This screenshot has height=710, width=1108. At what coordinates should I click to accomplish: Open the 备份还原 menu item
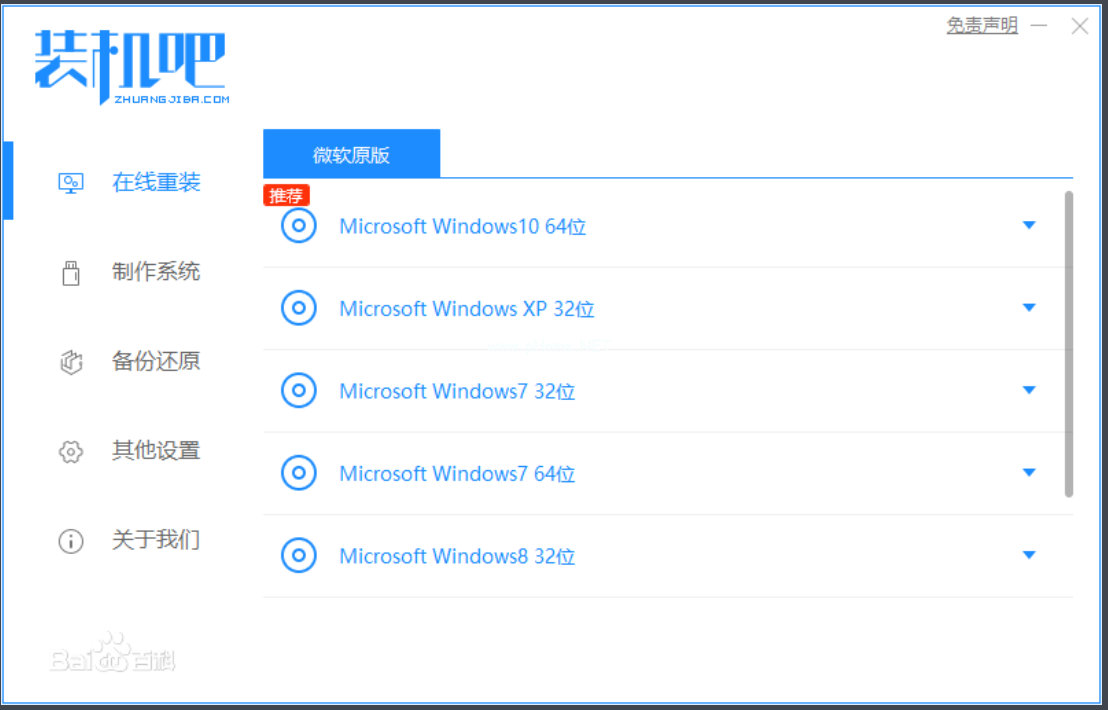[156, 361]
